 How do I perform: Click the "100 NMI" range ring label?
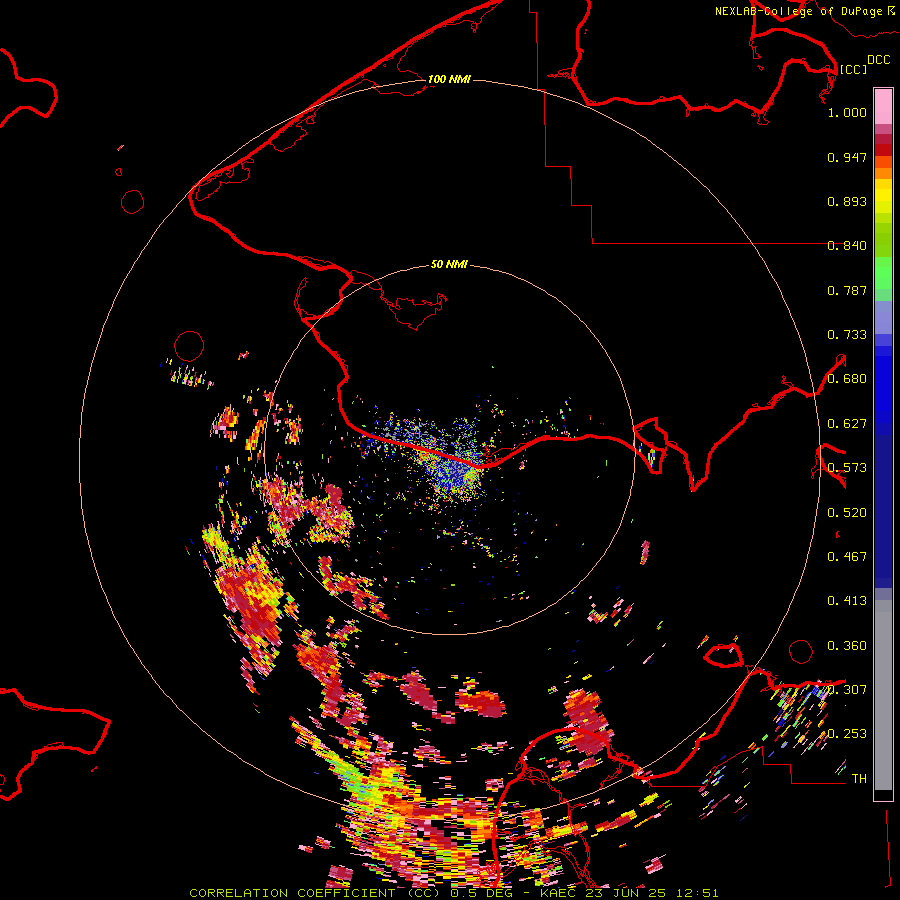click(449, 79)
